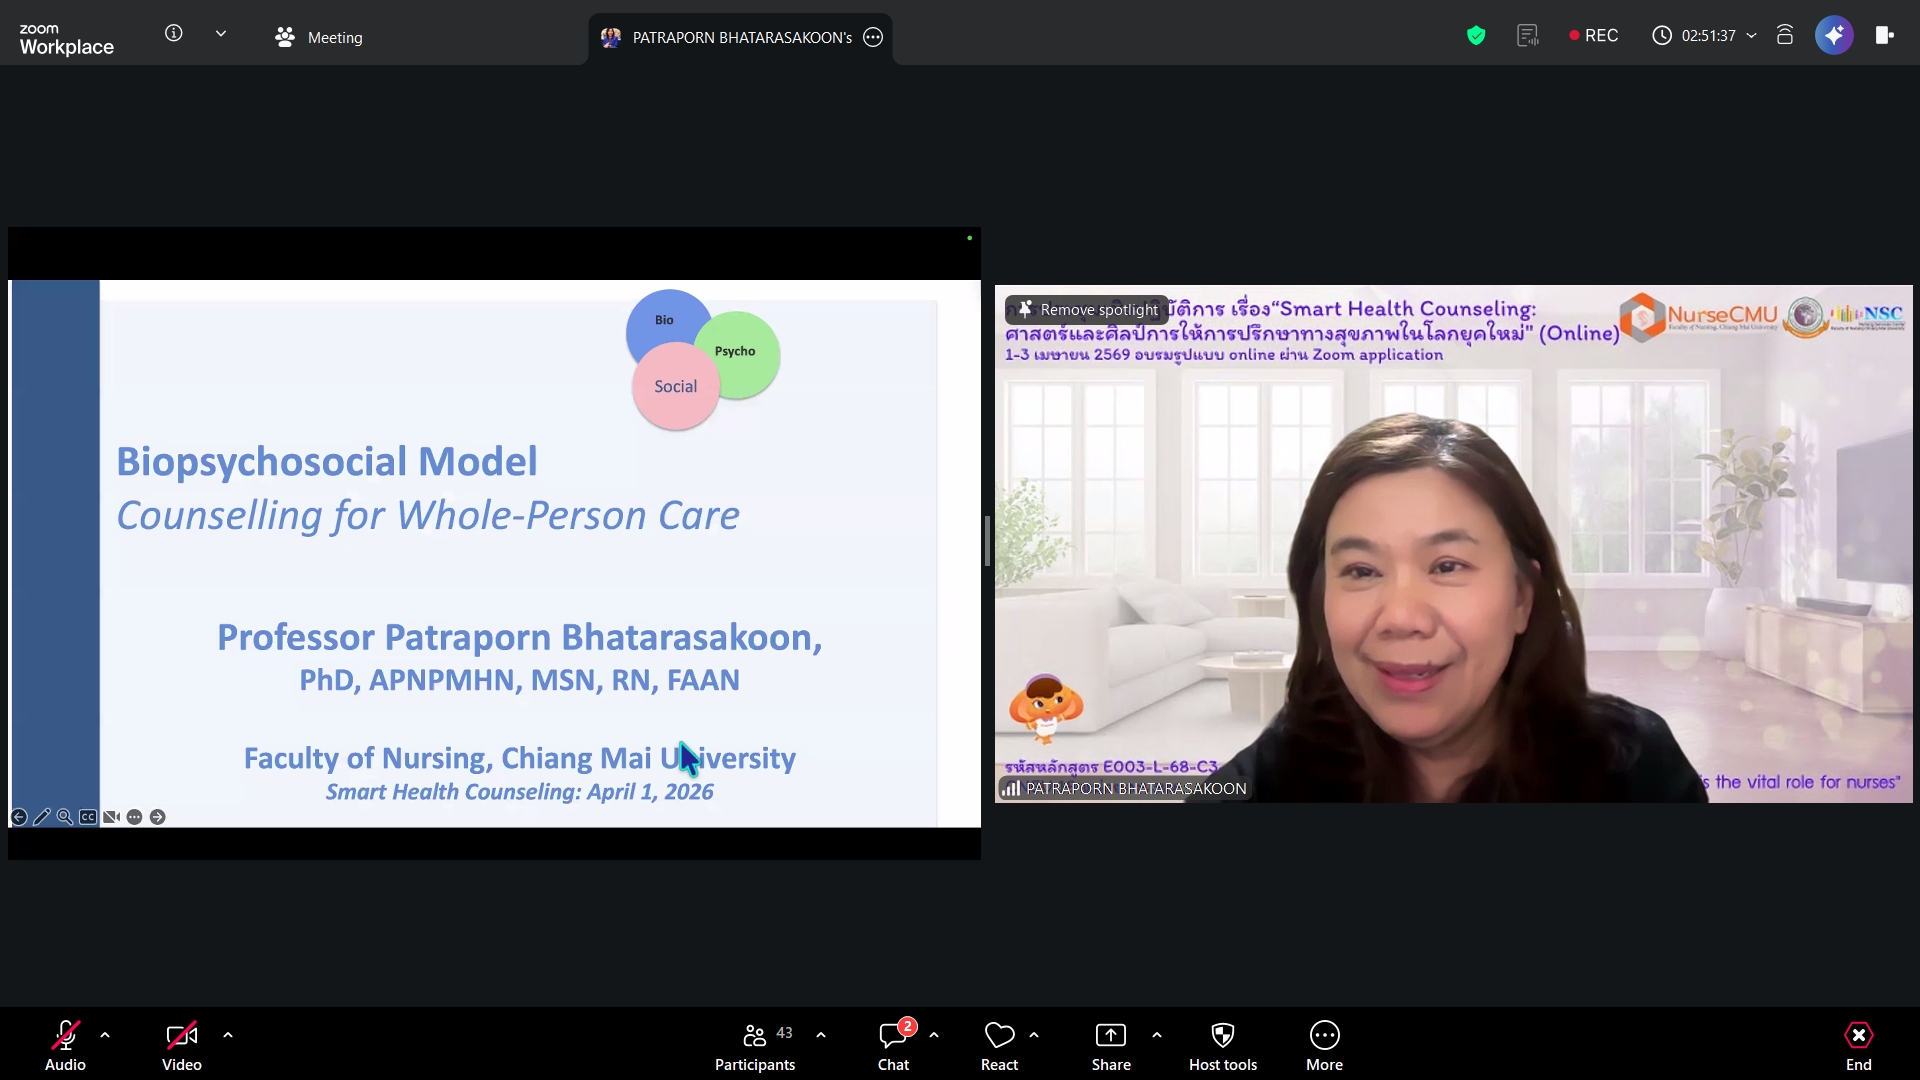1920x1080 pixels.
Task: Open the Participants panel
Action: 755,1045
